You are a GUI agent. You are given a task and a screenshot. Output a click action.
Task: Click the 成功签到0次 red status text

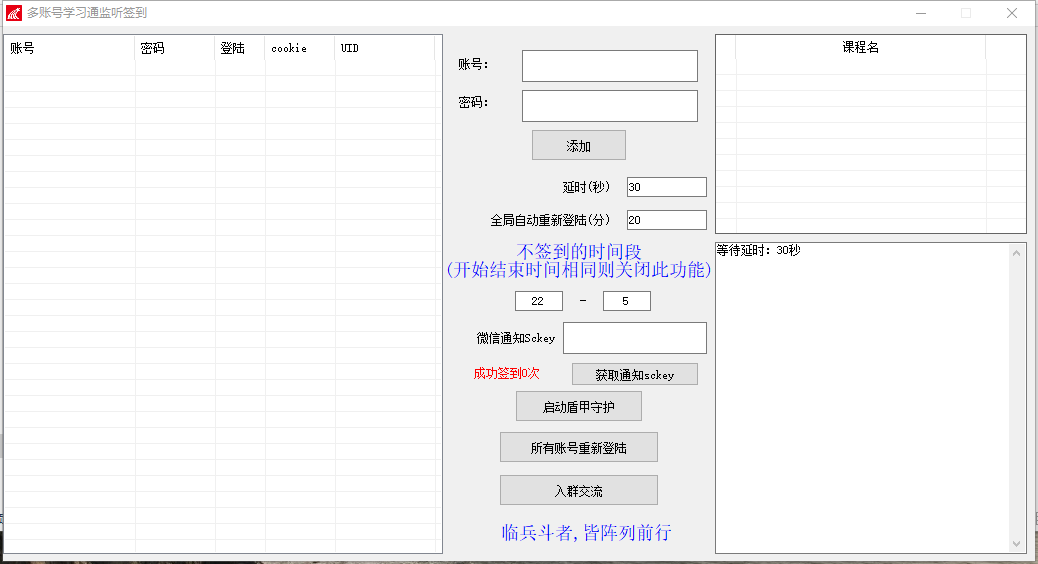coord(506,373)
